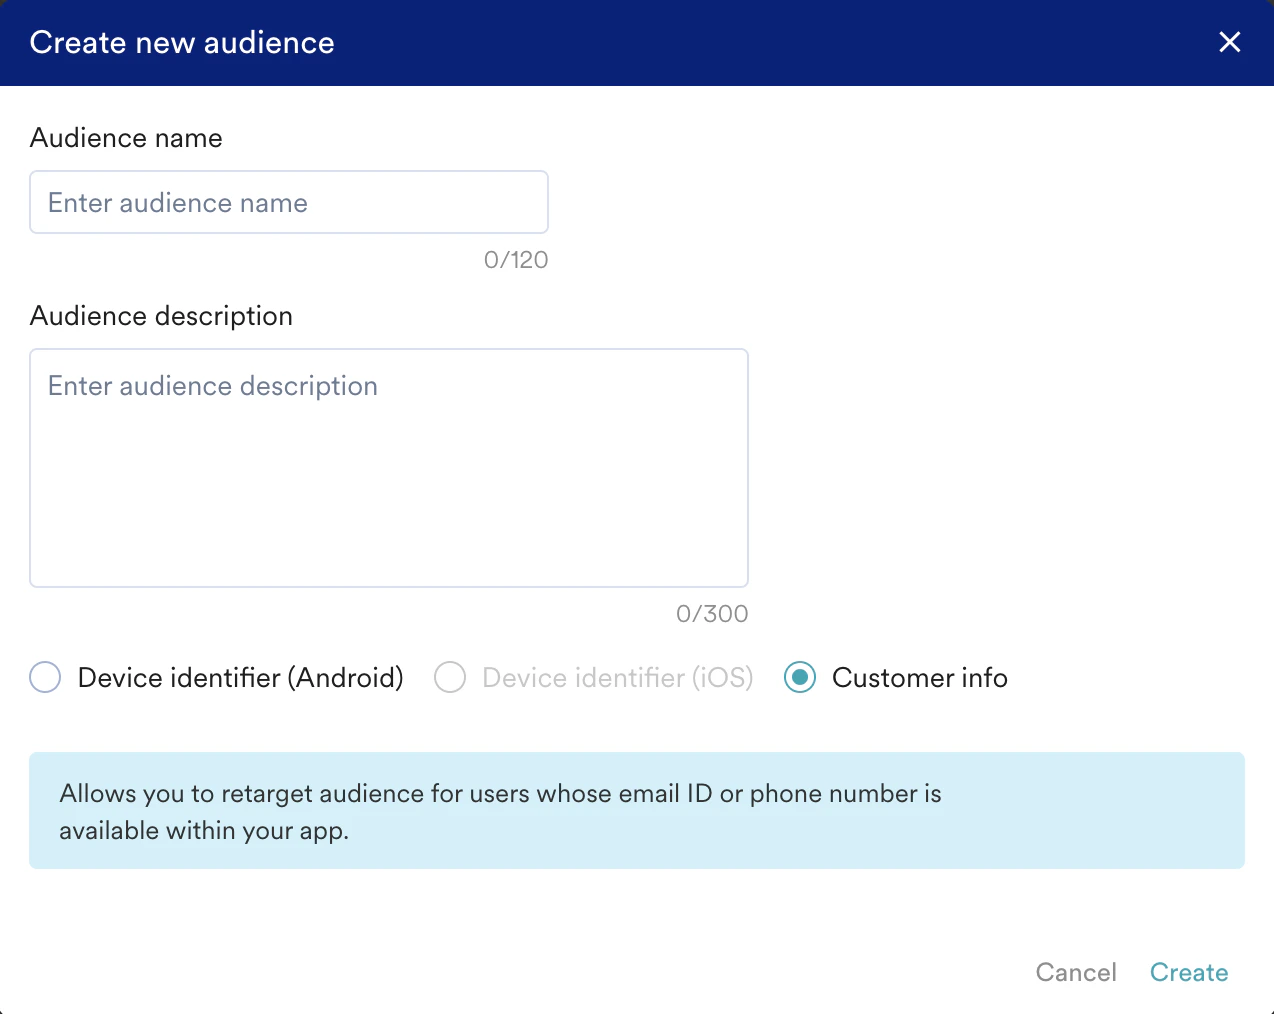Select the Device identifier (Android) radio button
The width and height of the screenshot is (1274, 1014).
pos(44,677)
